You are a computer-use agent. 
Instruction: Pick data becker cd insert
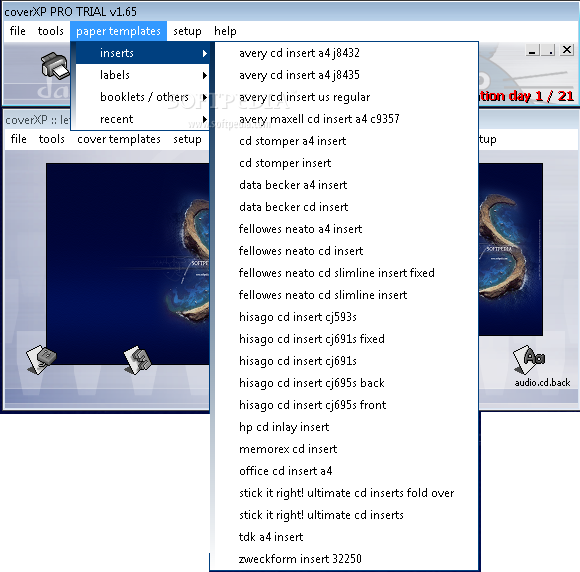[346, 207]
